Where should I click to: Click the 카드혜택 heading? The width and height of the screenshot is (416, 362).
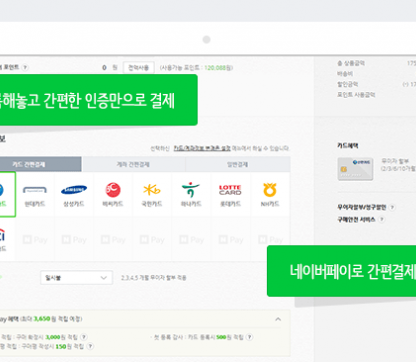[x=348, y=146]
